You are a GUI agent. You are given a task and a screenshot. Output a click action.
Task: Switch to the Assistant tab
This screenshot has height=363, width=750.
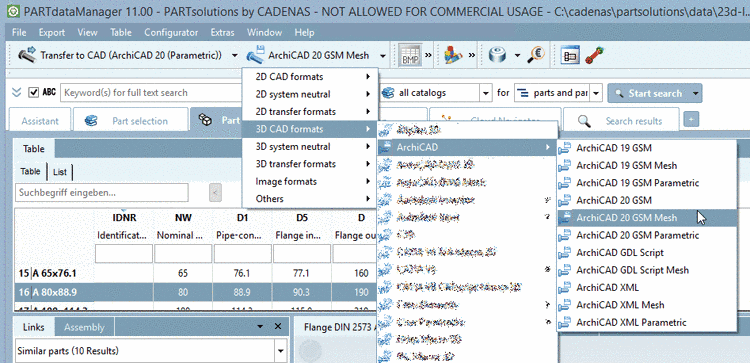point(40,121)
